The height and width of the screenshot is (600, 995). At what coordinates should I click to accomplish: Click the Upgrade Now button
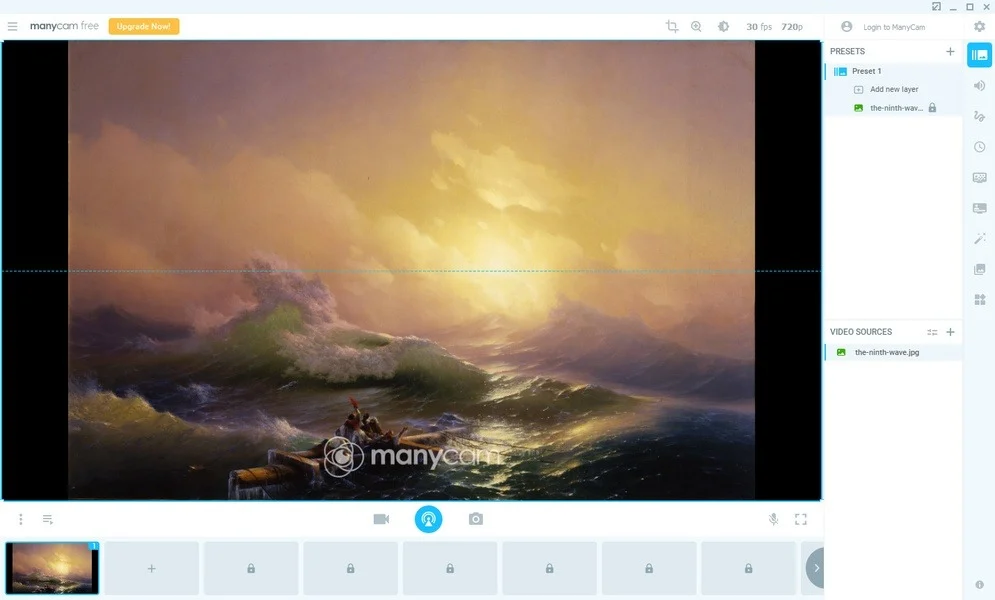(x=143, y=26)
